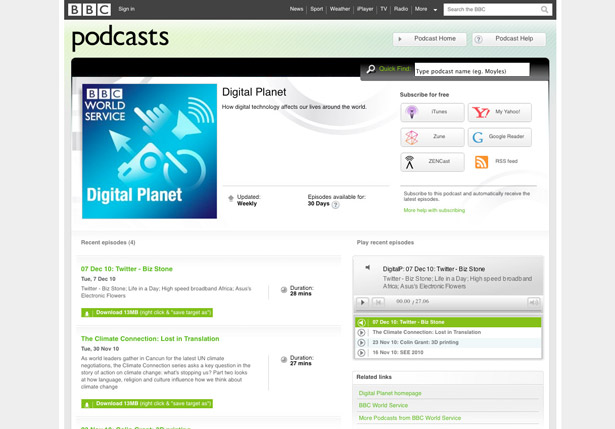
Task: Click the clock icon by 28 mins
Action: click(x=284, y=290)
